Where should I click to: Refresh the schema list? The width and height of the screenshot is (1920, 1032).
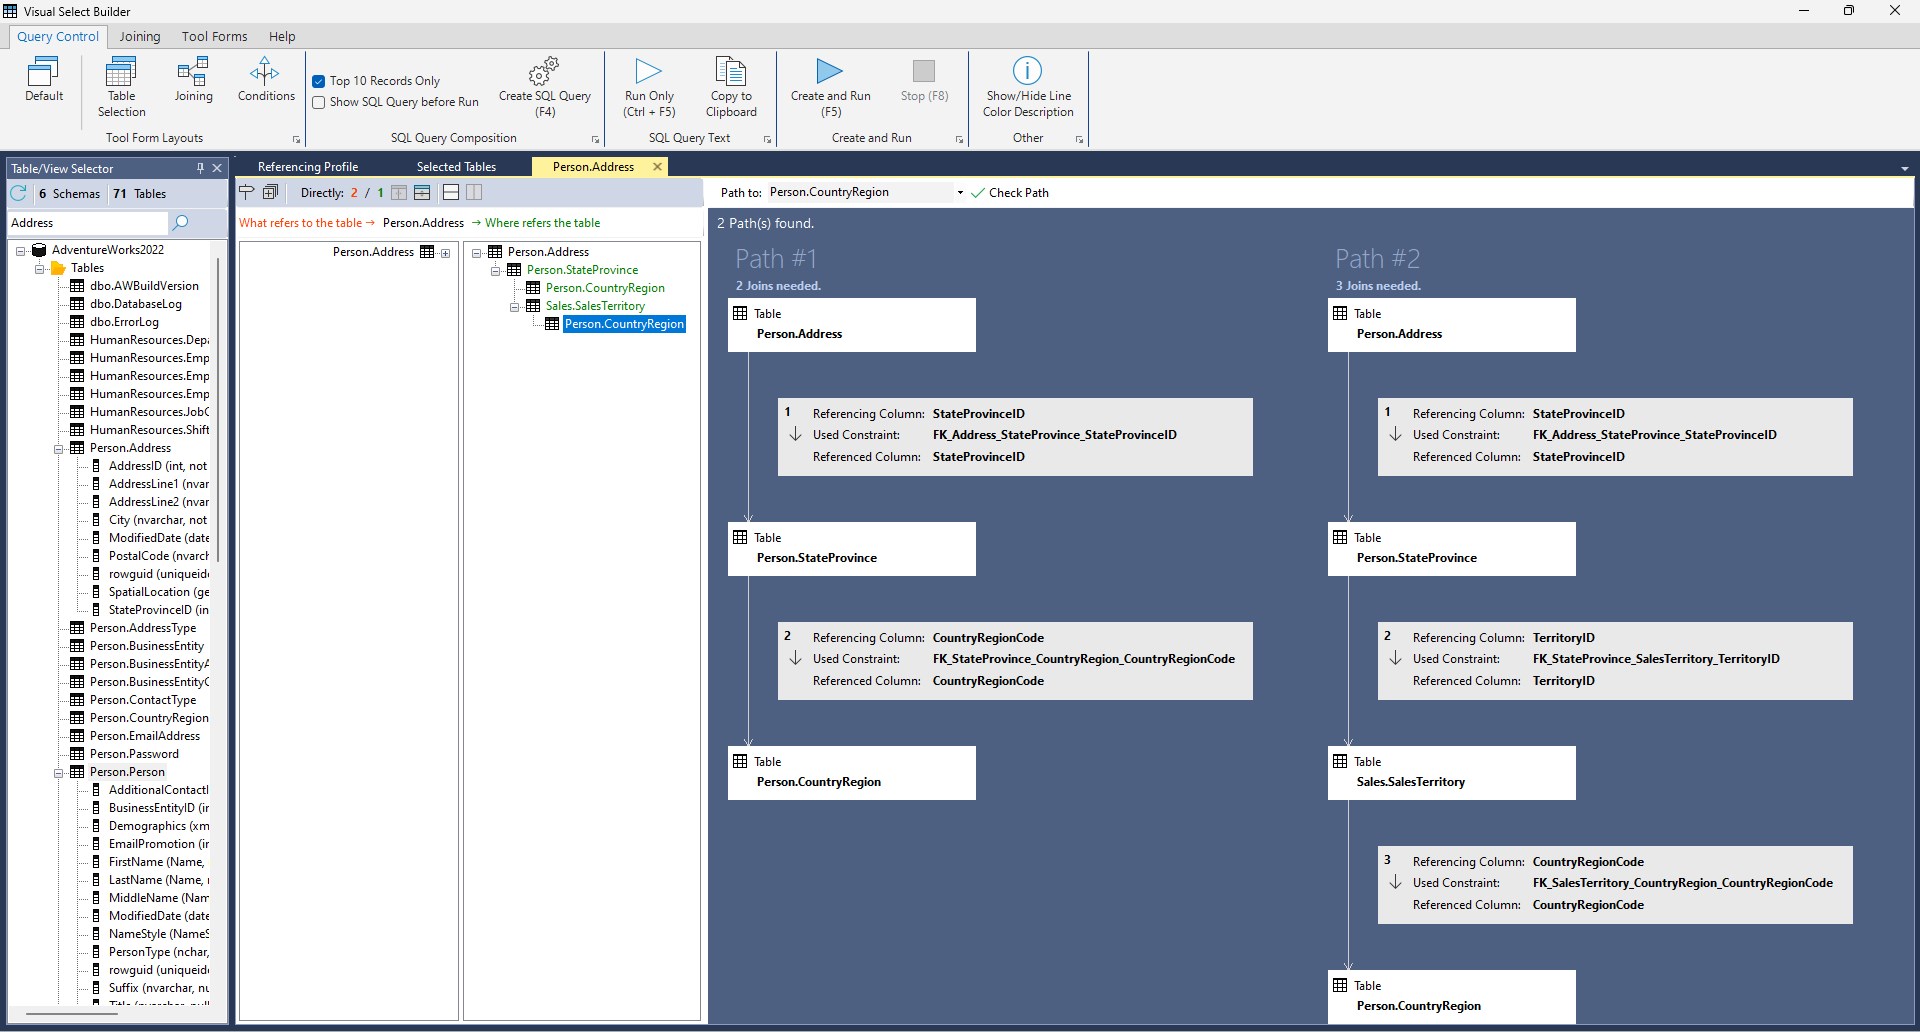point(19,193)
